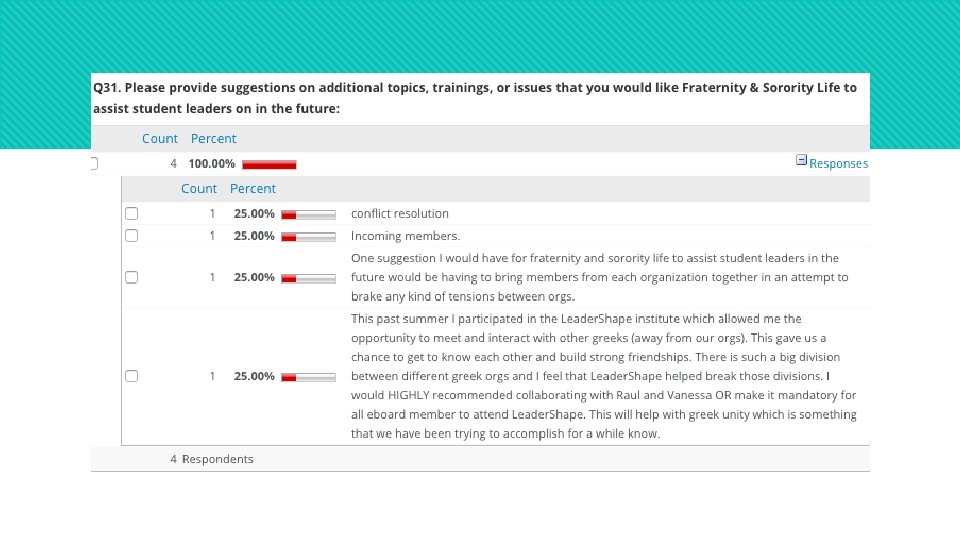The height and width of the screenshot is (540, 960).
Task: Click the Q31 question title text
Action: (475, 98)
